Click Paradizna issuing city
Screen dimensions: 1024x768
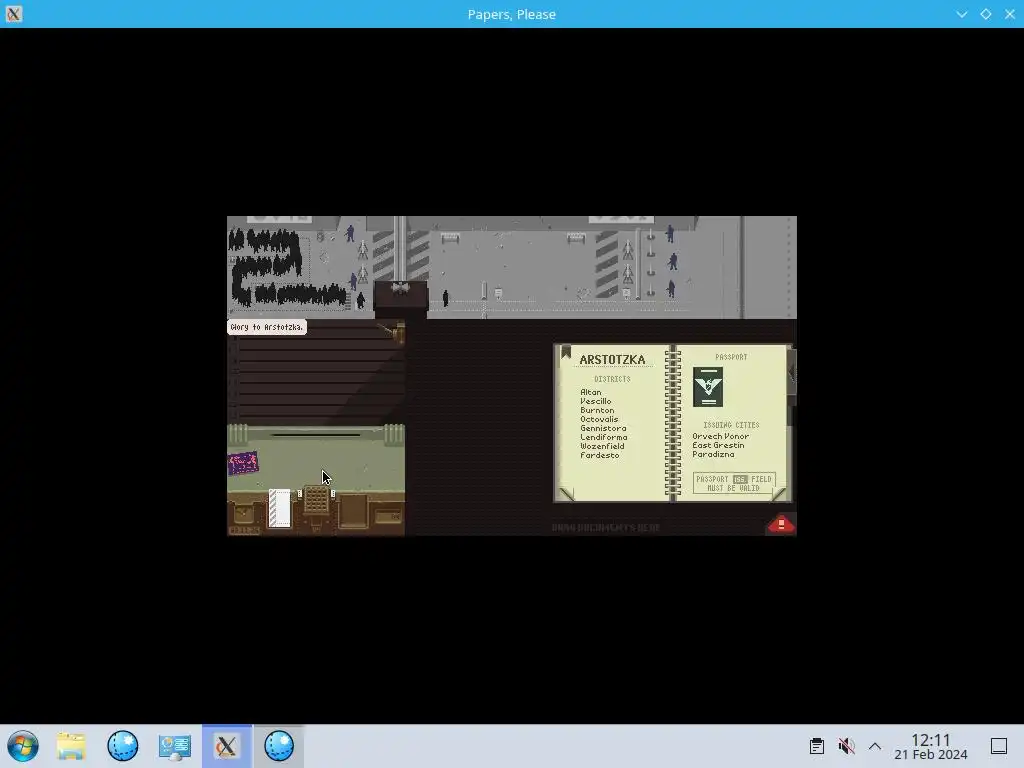[x=713, y=455]
